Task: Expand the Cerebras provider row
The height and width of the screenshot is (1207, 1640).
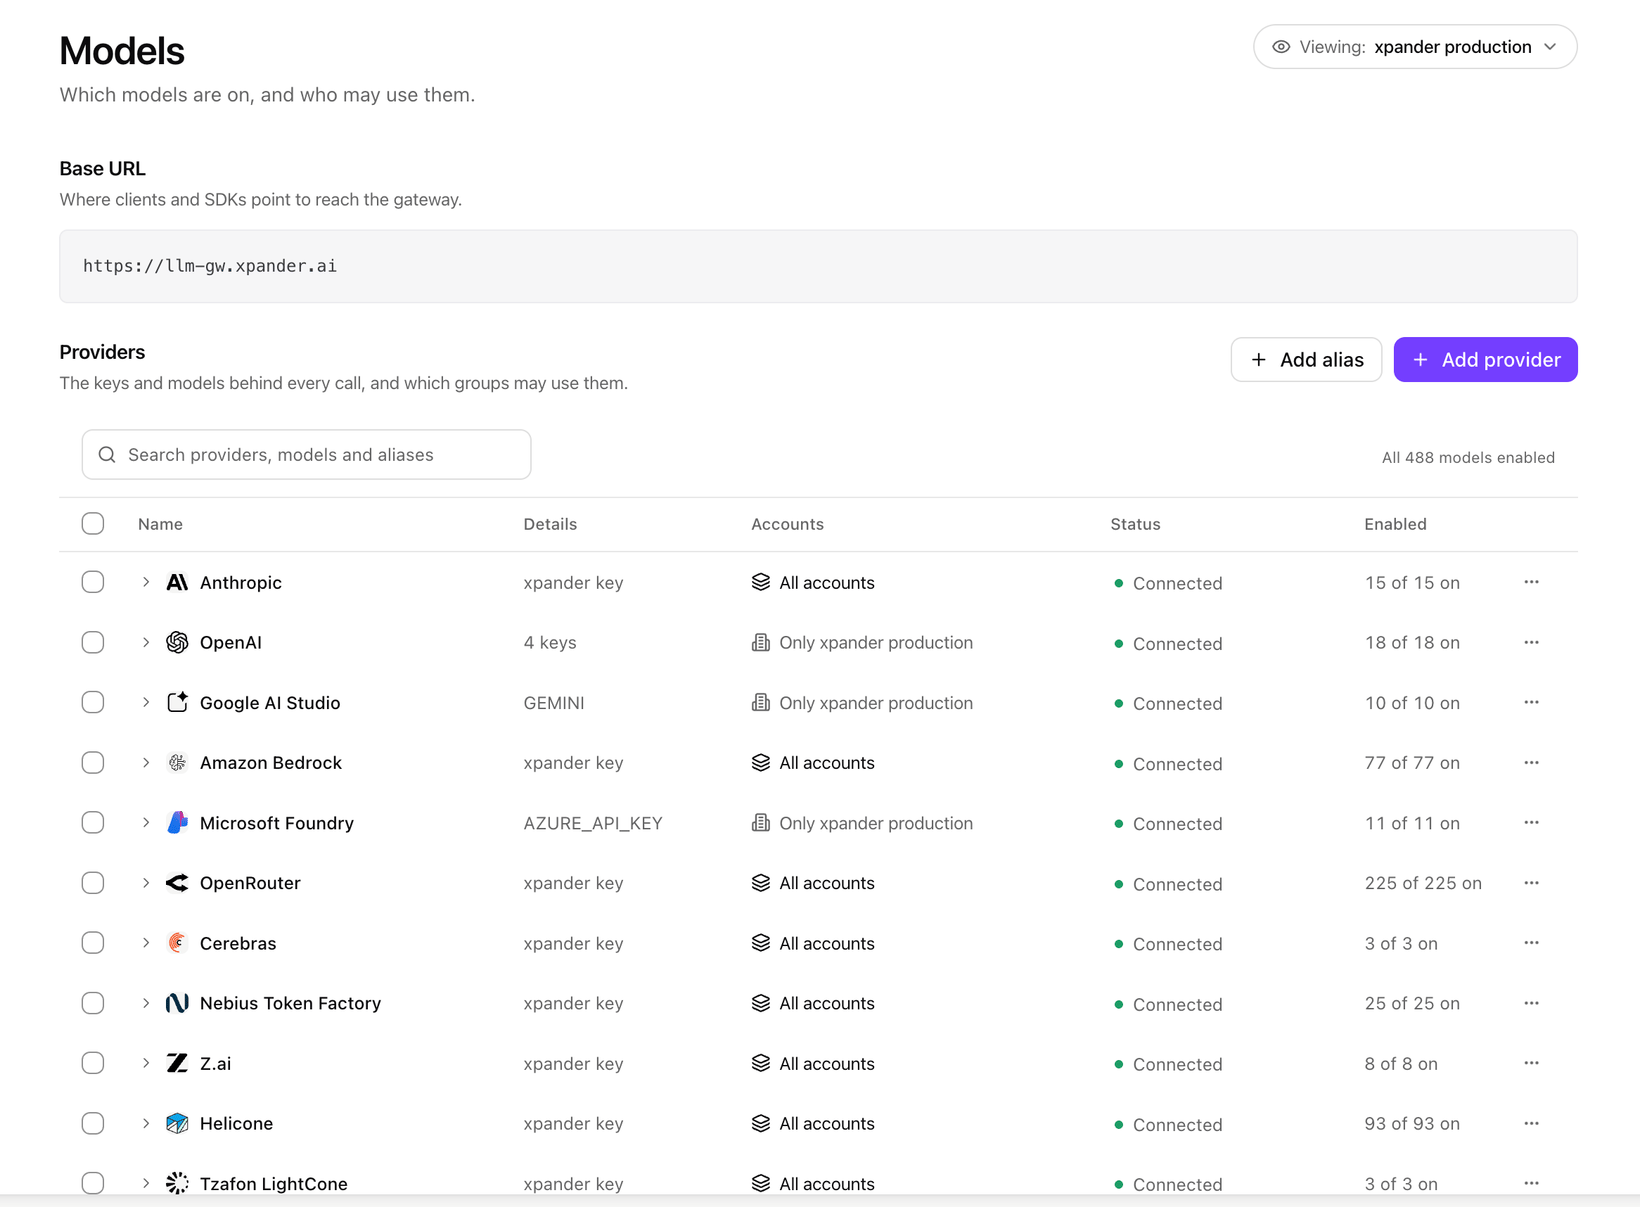Action: point(146,943)
